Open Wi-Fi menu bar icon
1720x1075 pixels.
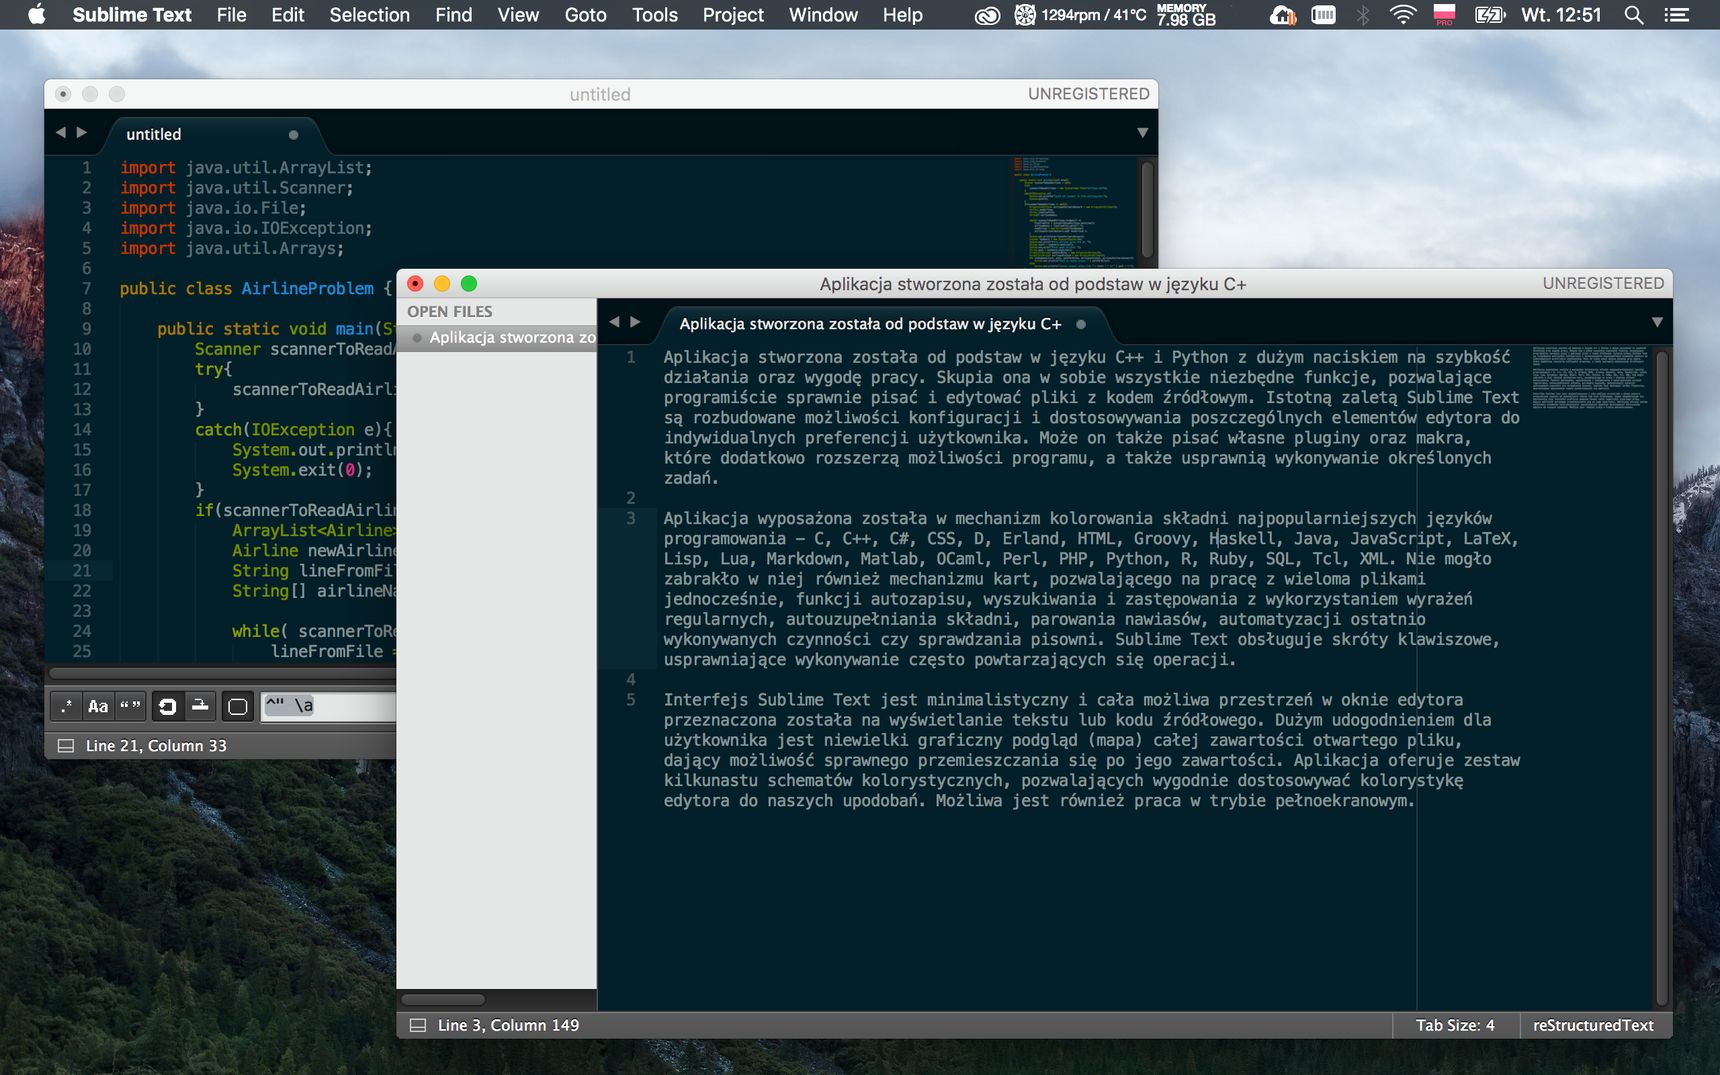tap(1403, 15)
